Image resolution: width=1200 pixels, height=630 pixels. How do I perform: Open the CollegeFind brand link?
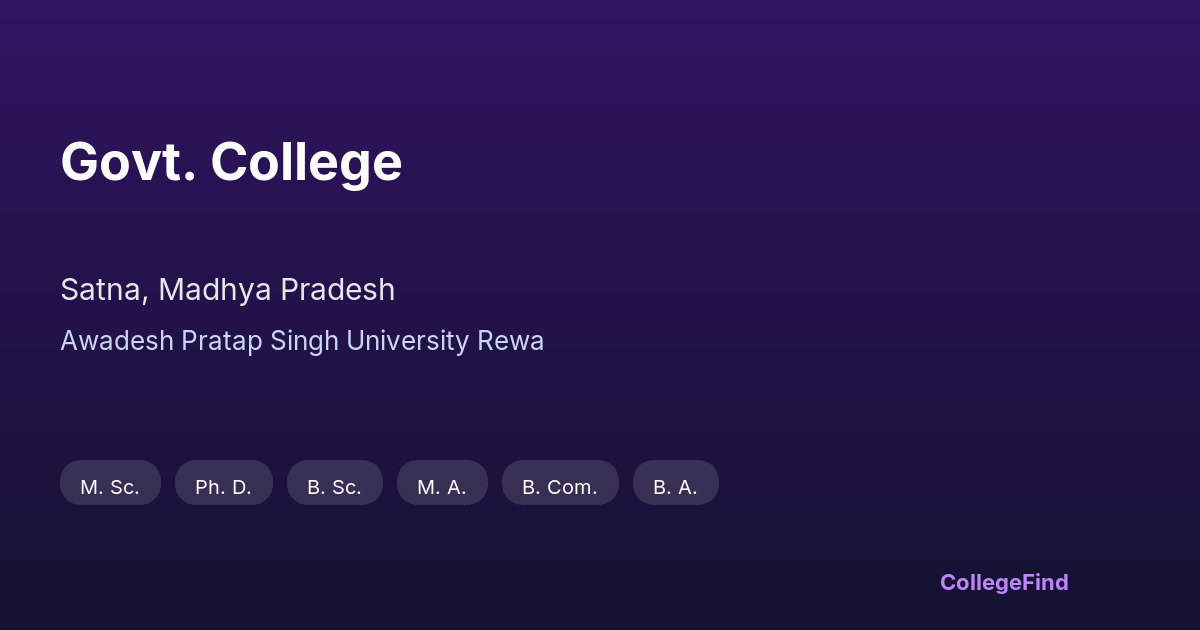point(1003,582)
